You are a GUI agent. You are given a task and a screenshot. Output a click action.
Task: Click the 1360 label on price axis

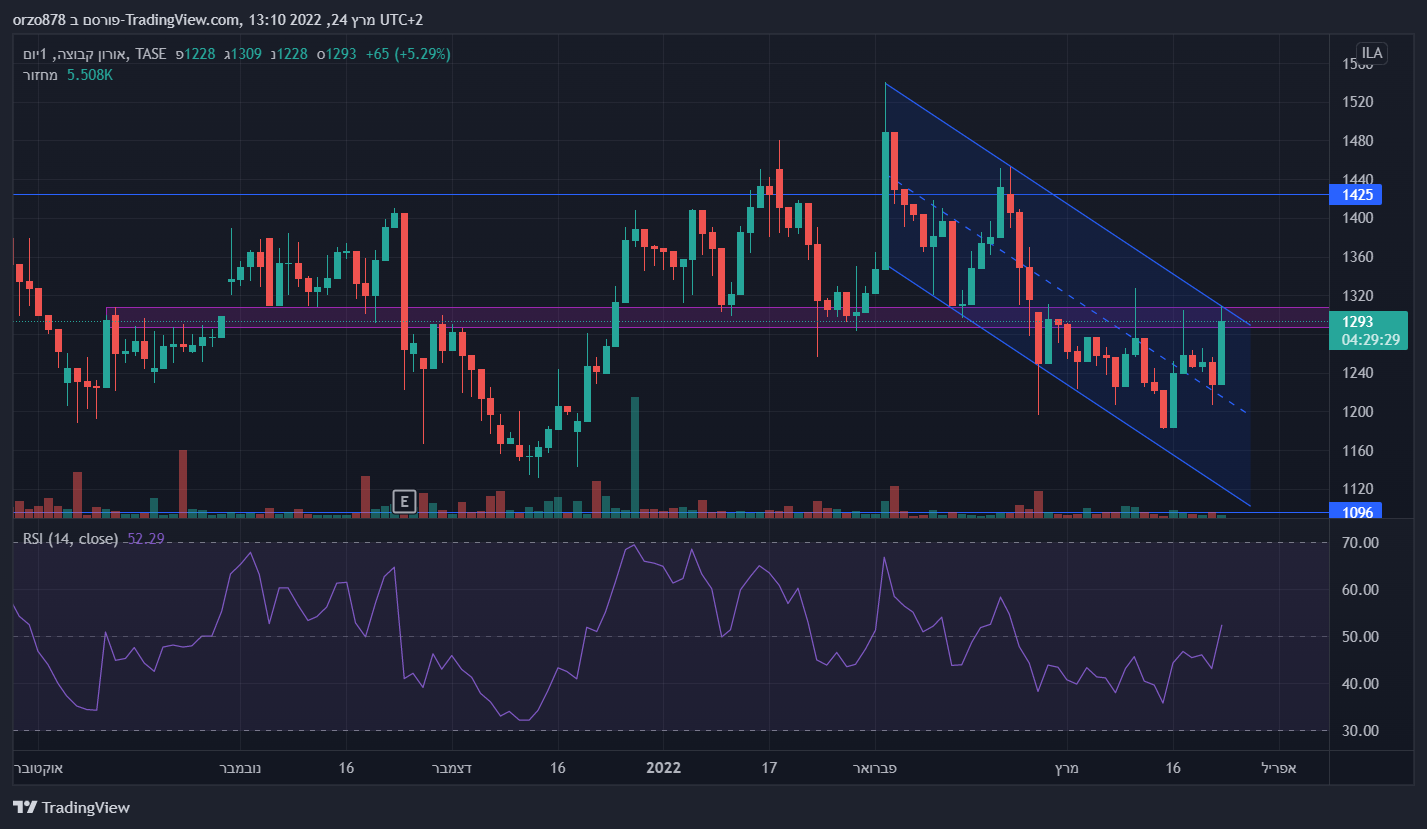1356,256
